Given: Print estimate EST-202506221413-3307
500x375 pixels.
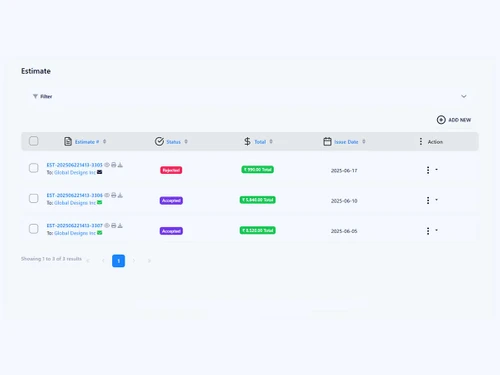Looking at the screenshot, I should click(114, 226).
